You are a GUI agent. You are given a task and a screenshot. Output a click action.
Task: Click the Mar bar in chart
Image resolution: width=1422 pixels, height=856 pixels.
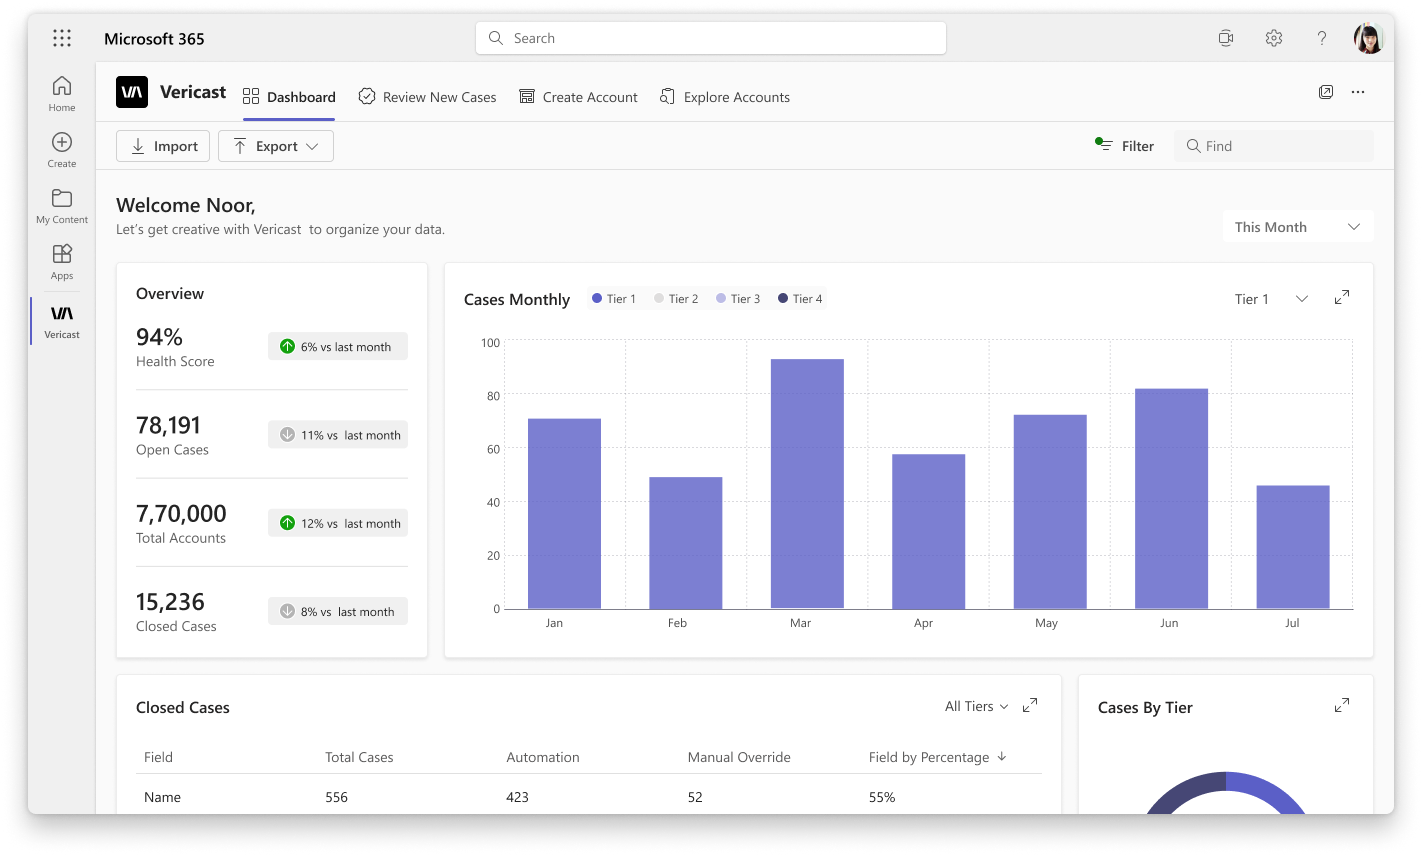(807, 484)
